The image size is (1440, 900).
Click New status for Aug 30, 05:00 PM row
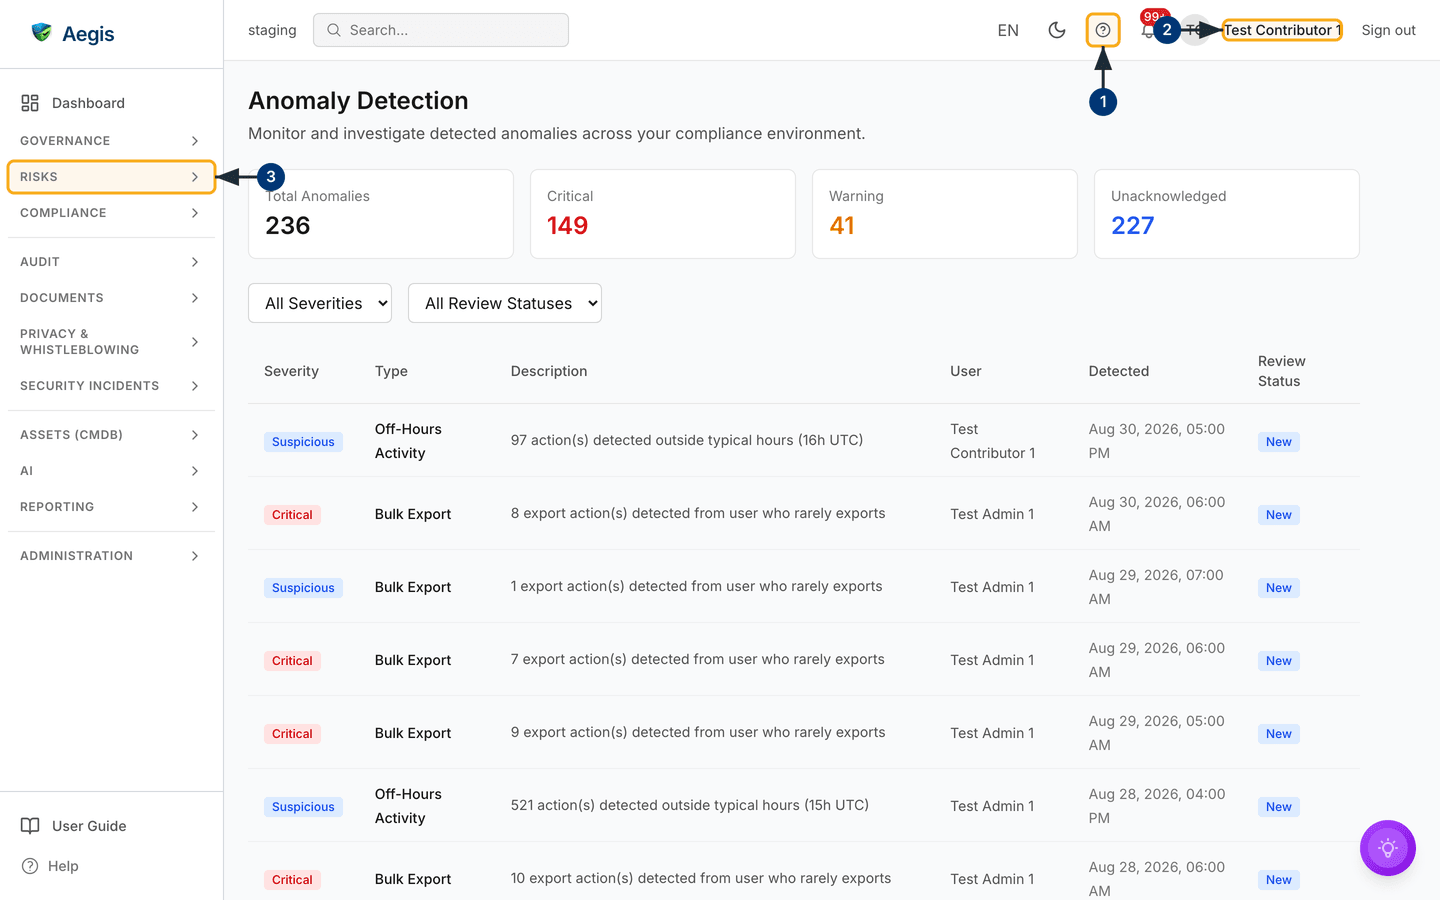pyautogui.click(x=1279, y=442)
